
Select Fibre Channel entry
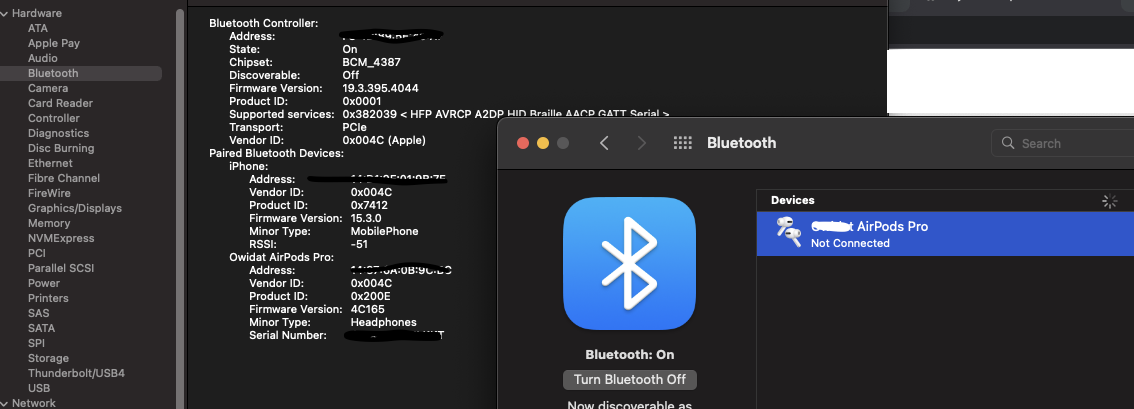64,178
